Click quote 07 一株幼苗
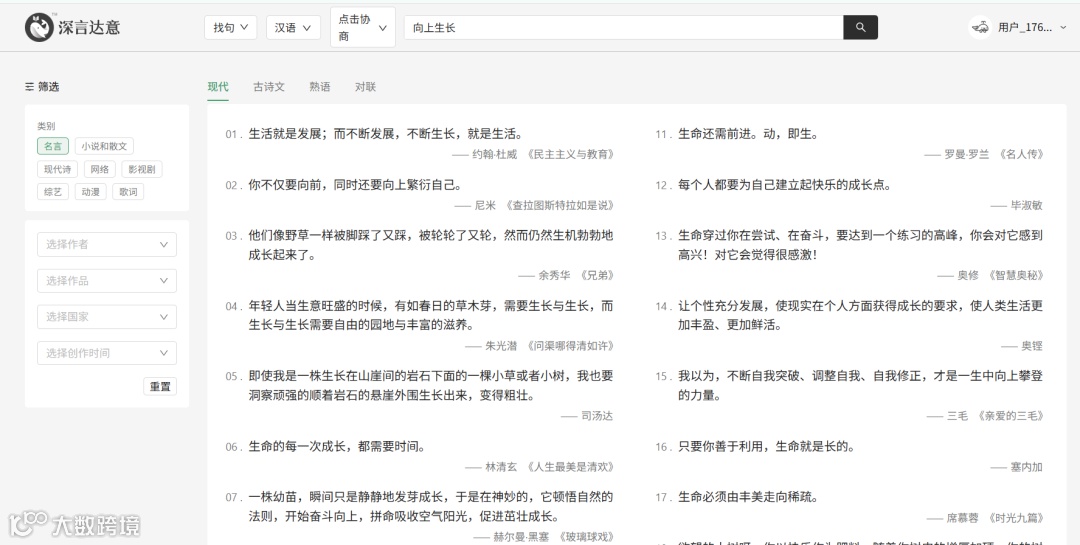Viewport: 1080px width, 545px height. click(430, 506)
